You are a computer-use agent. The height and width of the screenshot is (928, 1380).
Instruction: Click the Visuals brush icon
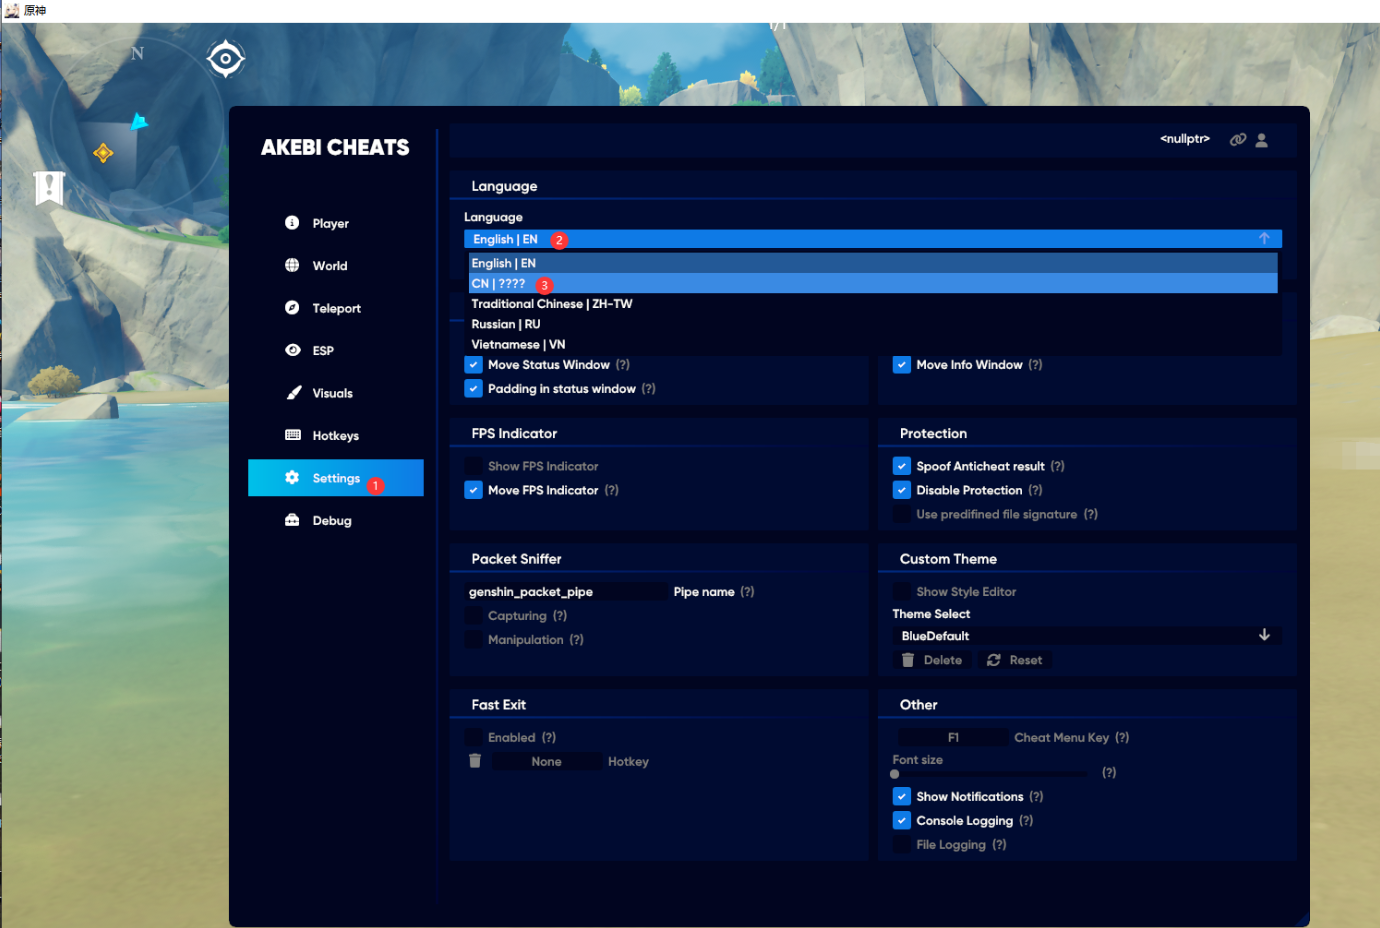[x=293, y=393]
